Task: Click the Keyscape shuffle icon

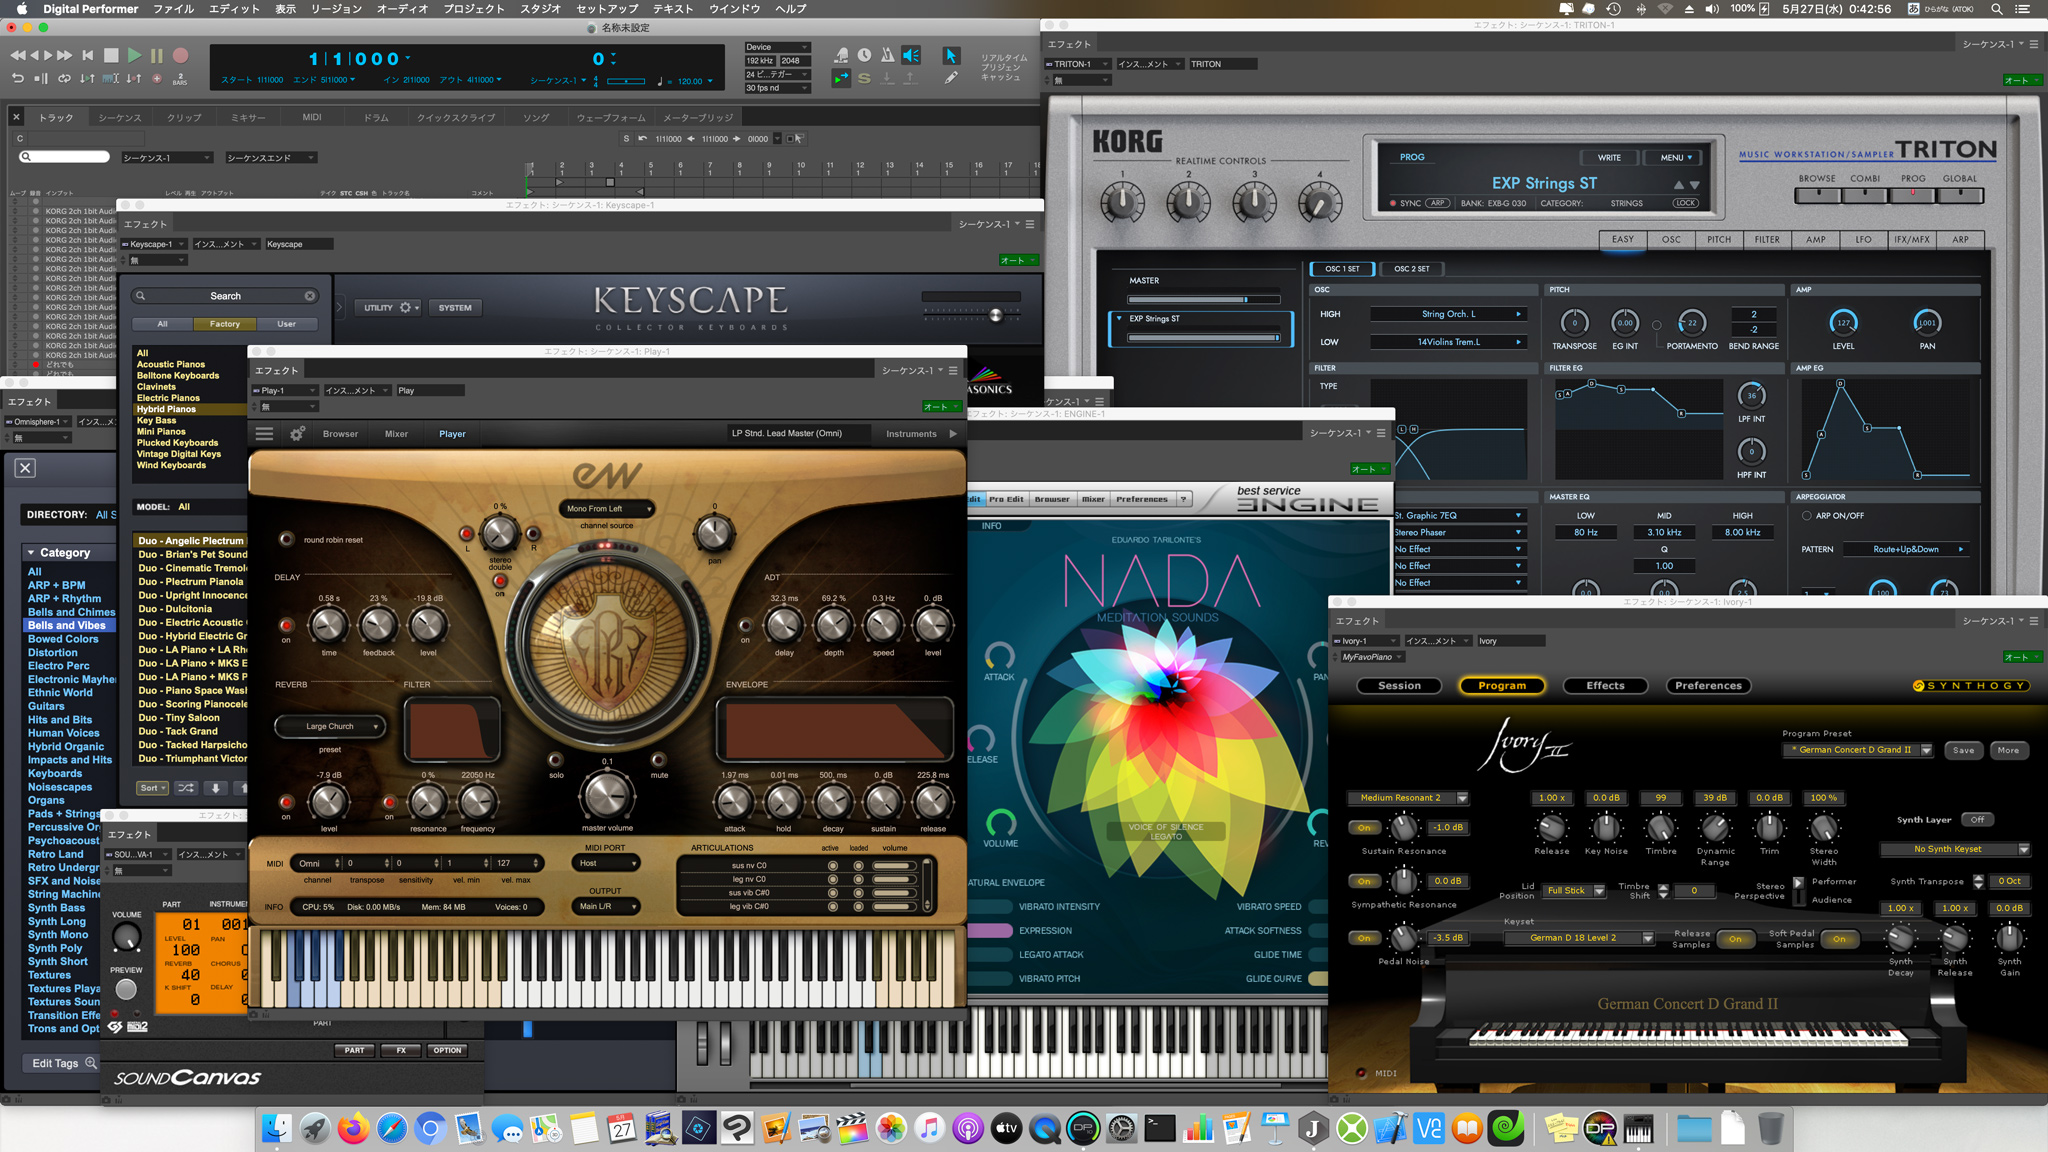Action: pyautogui.click(x=186, y=788)
